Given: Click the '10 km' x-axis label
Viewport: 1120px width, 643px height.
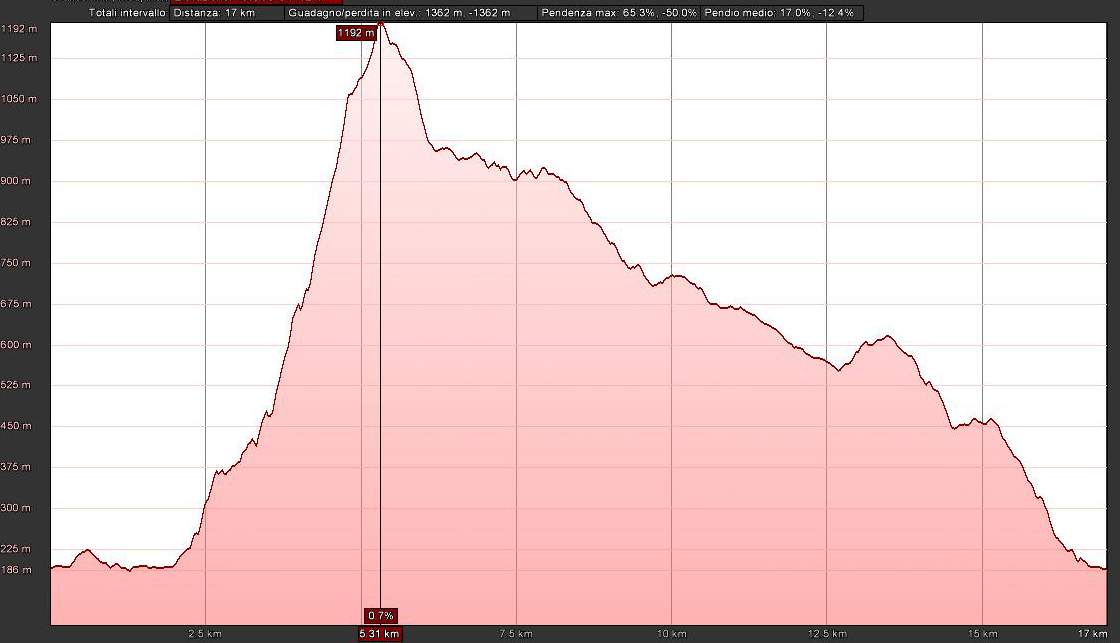Looking at the screenshot, I should [x=671, y=634].
